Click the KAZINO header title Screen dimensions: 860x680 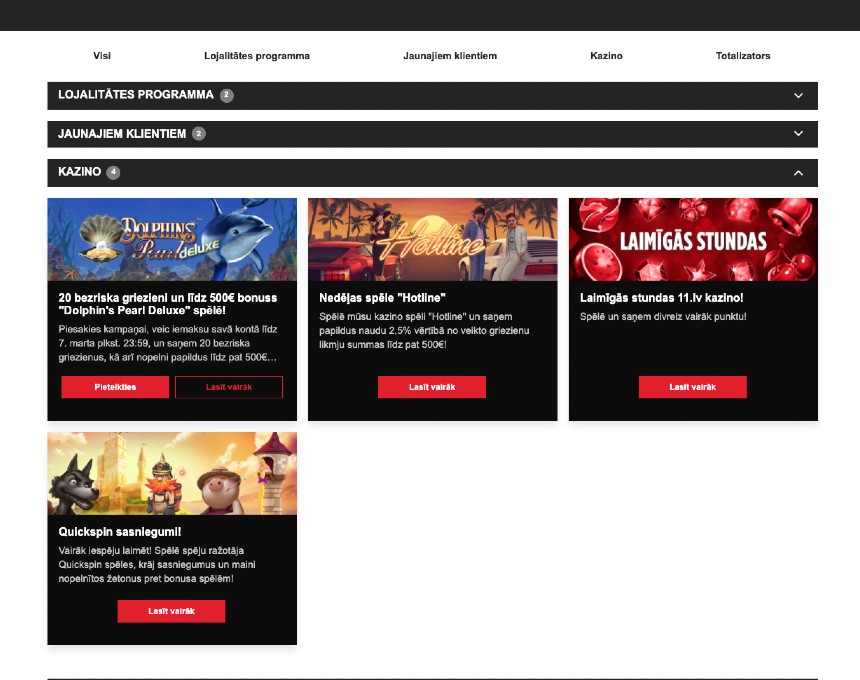(80, 172)
